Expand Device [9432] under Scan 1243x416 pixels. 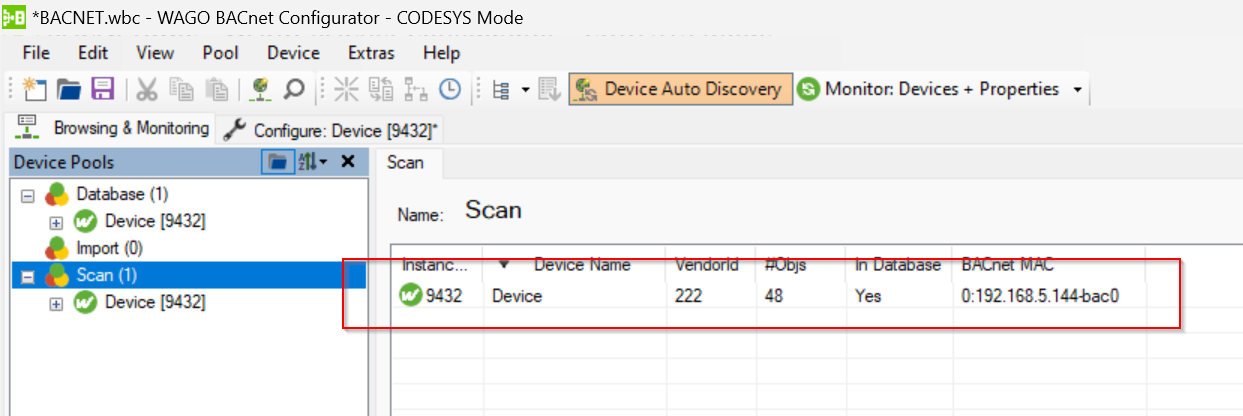(56, 302)
